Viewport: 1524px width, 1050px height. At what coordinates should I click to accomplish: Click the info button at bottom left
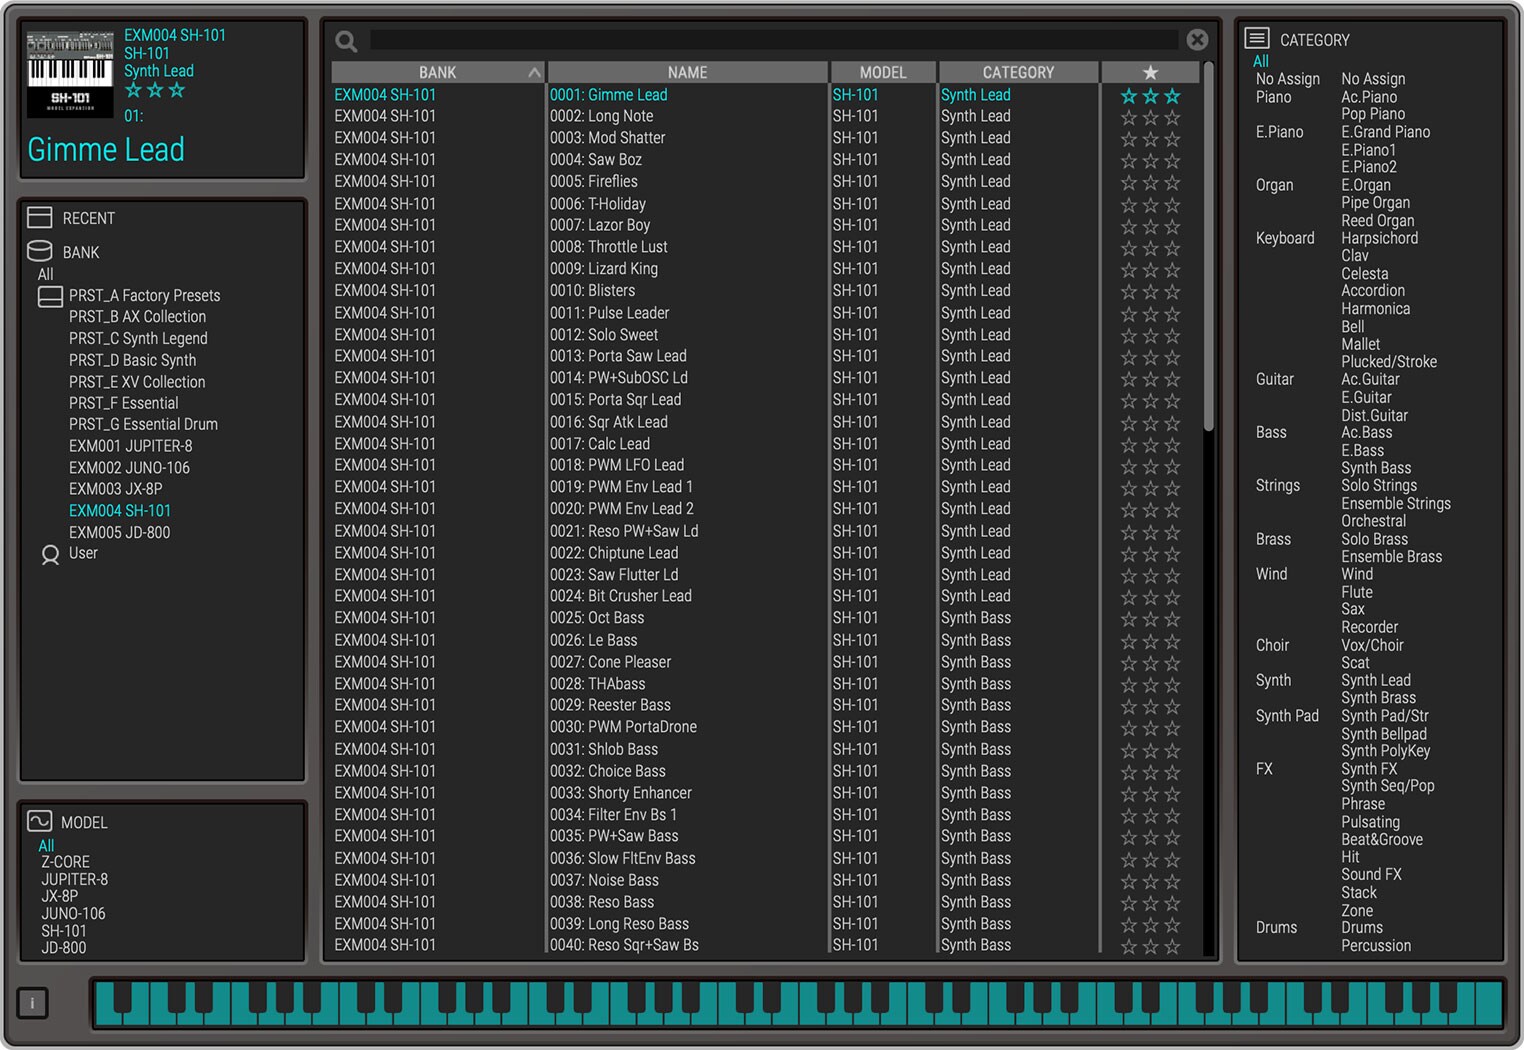(x=33, y=1003)
